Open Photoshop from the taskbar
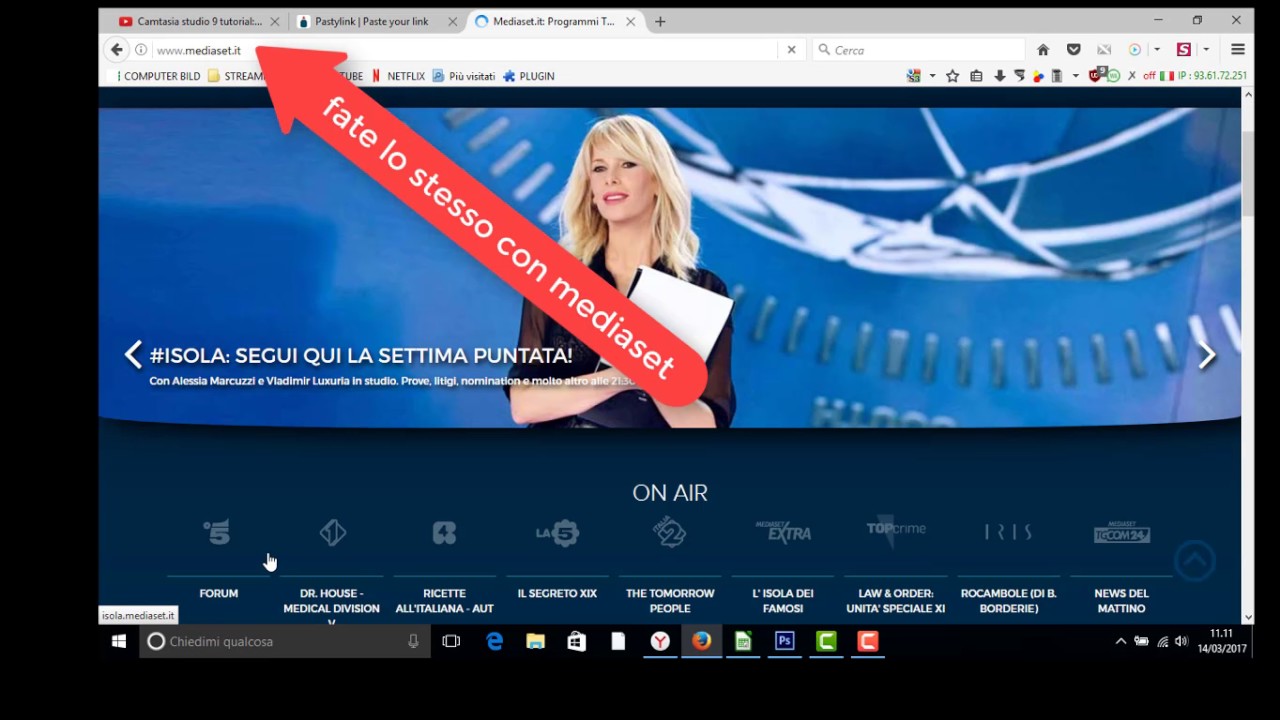Image resolution: width=1280 pixels, height=720 pixels. click(x=785, y=641)
